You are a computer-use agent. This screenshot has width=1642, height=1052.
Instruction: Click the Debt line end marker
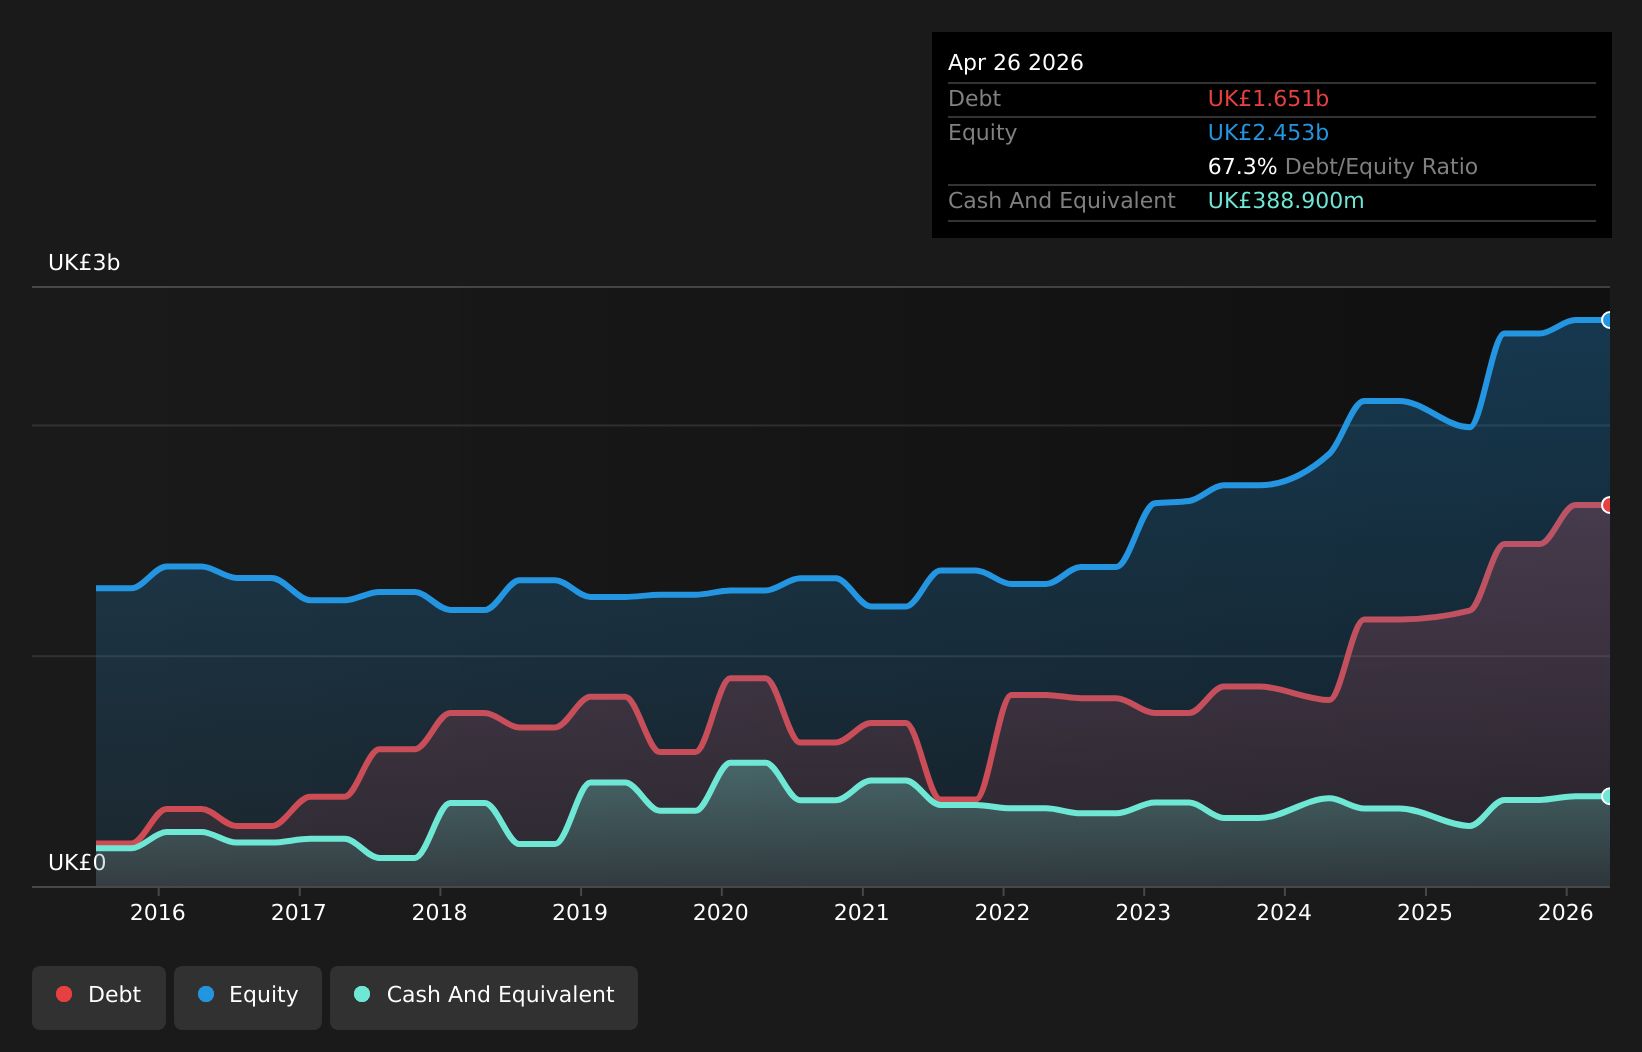pyautogui.click(x=1608, y=505)
